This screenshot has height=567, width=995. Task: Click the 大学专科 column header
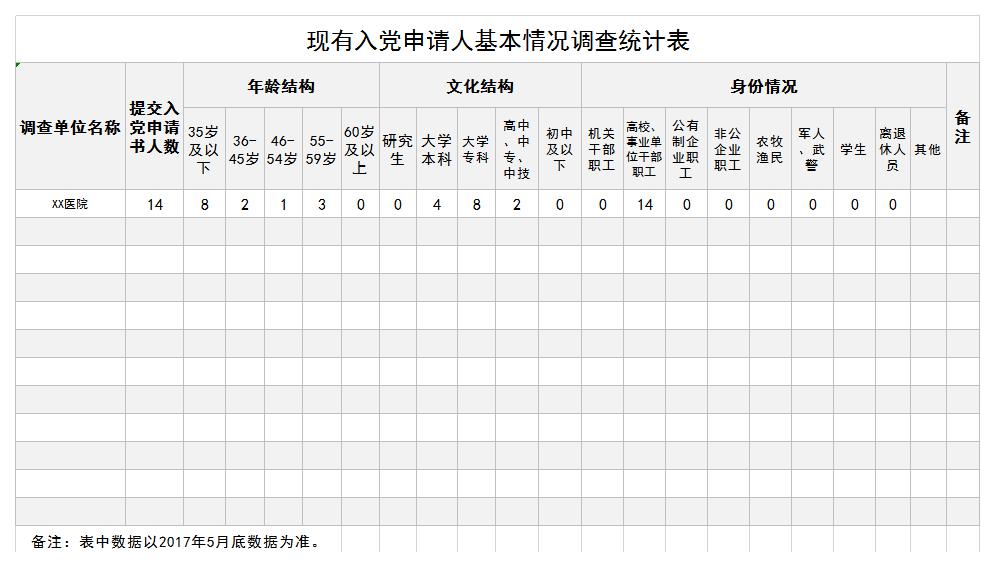pyautogui.click(x=476, y=149)
